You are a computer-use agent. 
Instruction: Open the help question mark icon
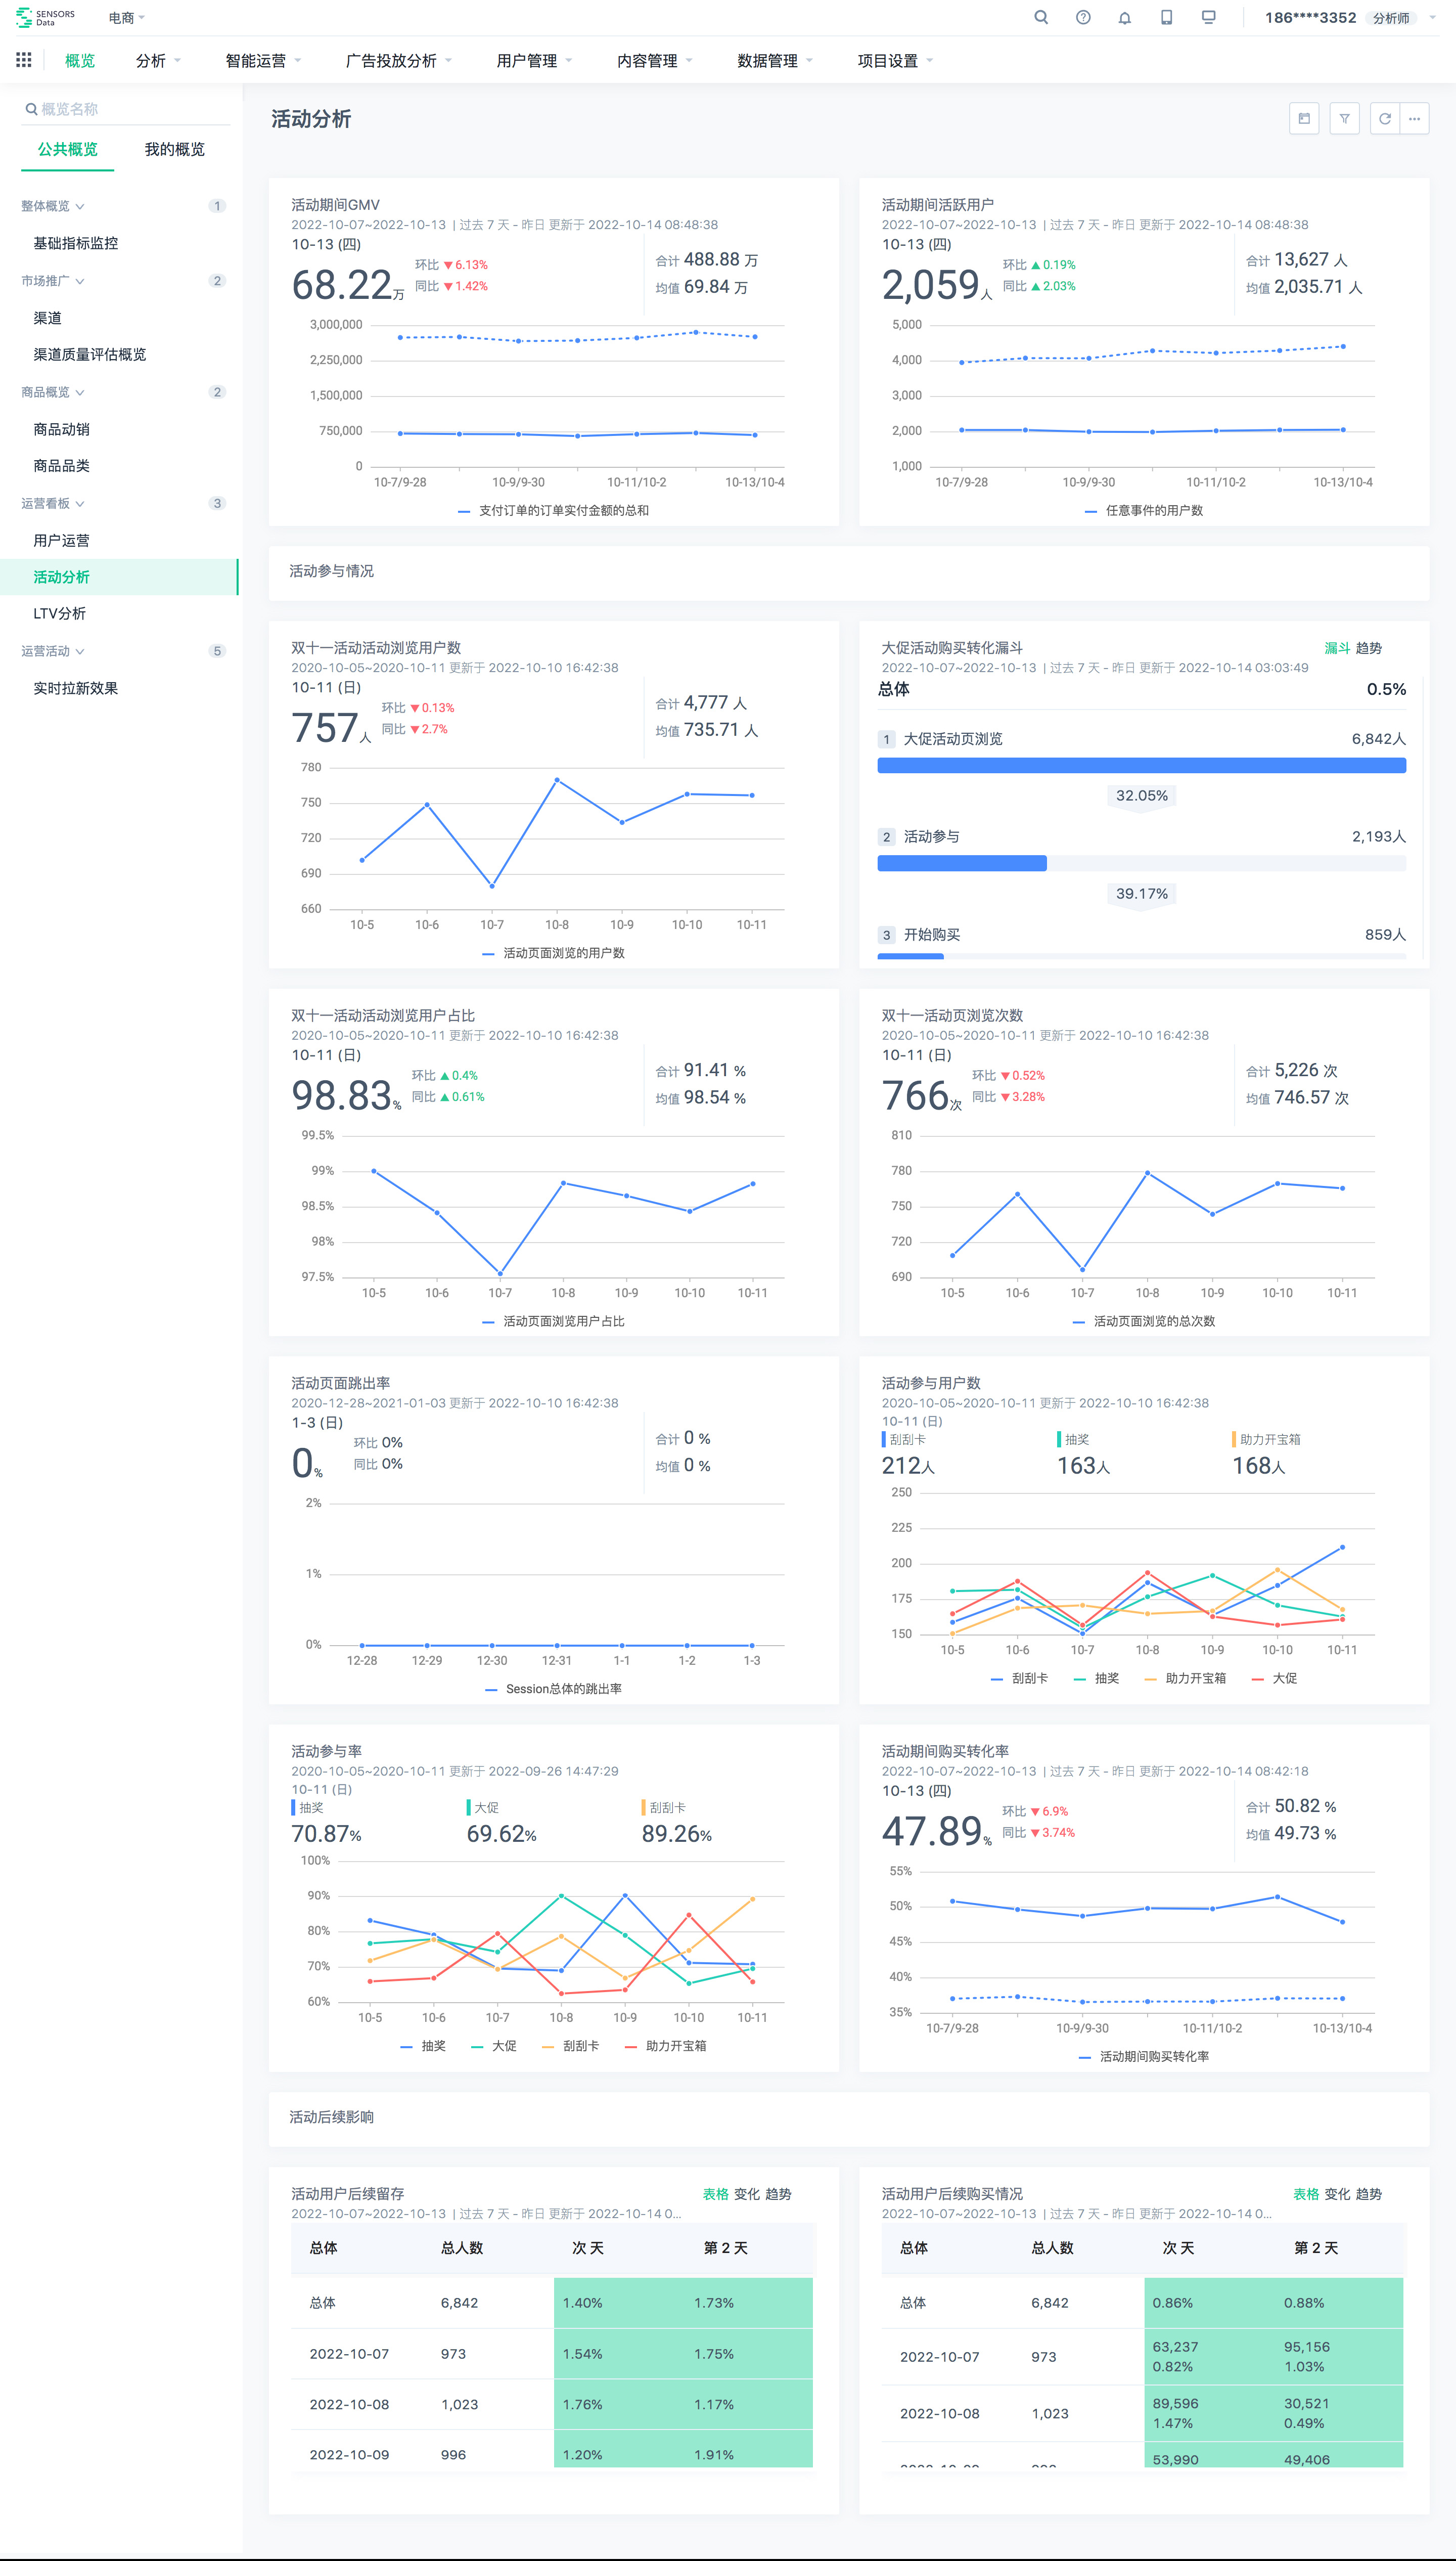click(1083, 17)
